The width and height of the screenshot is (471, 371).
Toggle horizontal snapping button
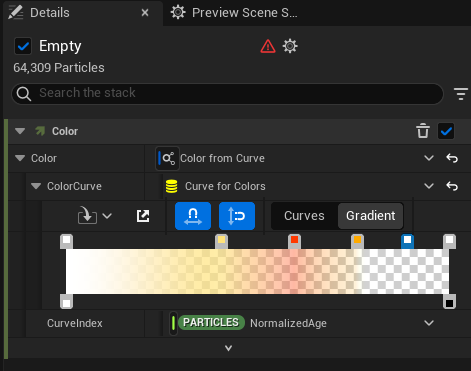193,216
